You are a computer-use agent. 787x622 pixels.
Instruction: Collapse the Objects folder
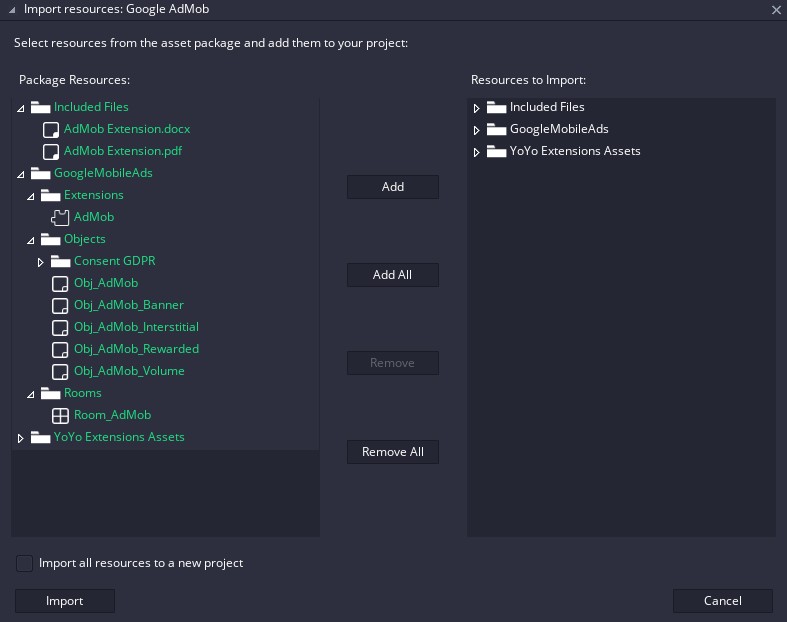pyautogui.click(x=31, y=240)
